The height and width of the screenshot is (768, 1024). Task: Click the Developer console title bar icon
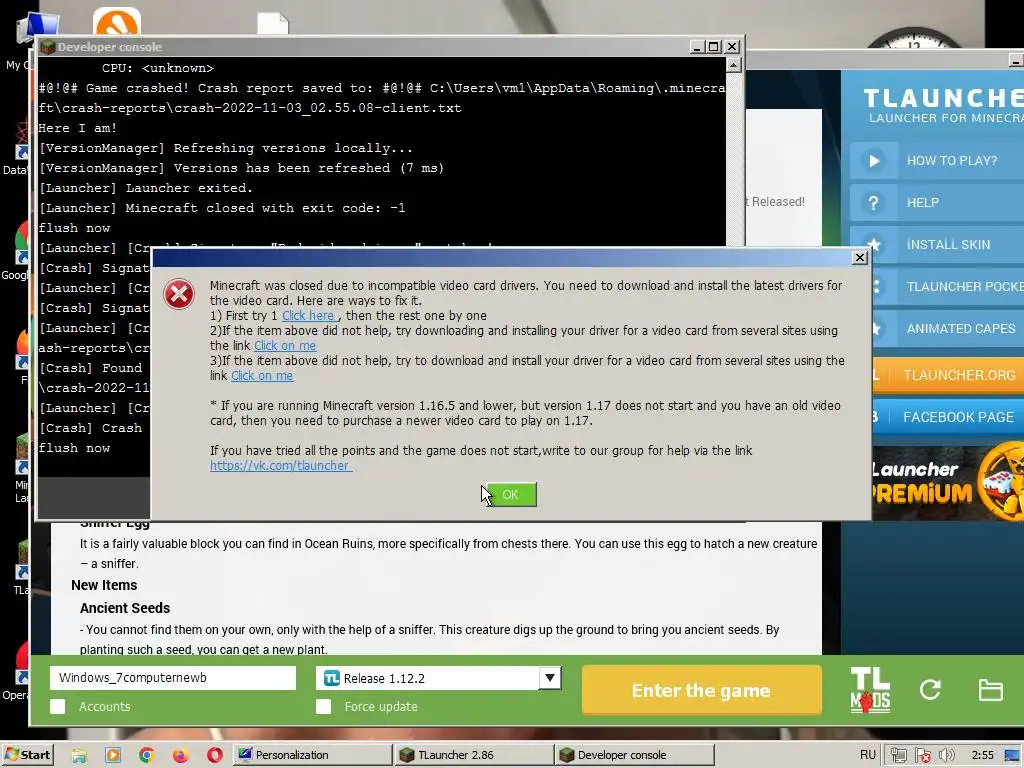(x=48, y=47)
